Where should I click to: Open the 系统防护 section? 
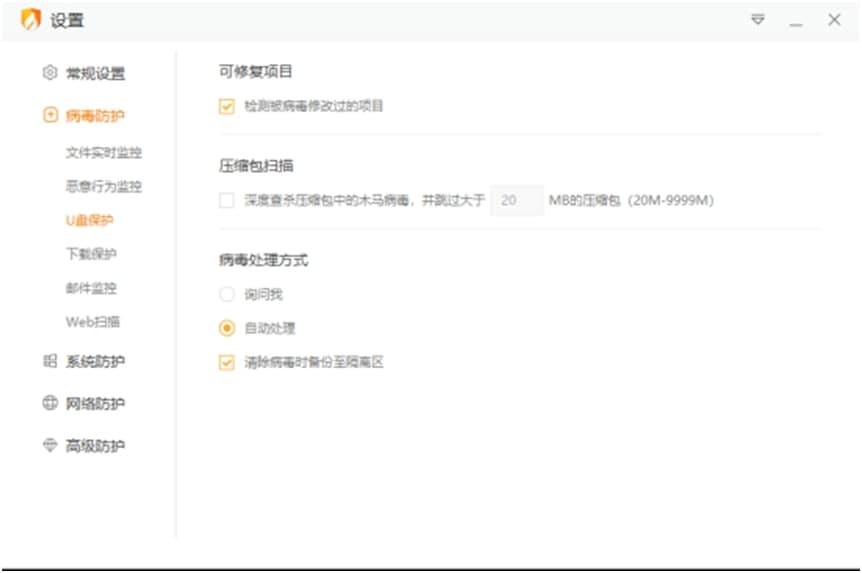pos(95,361)
